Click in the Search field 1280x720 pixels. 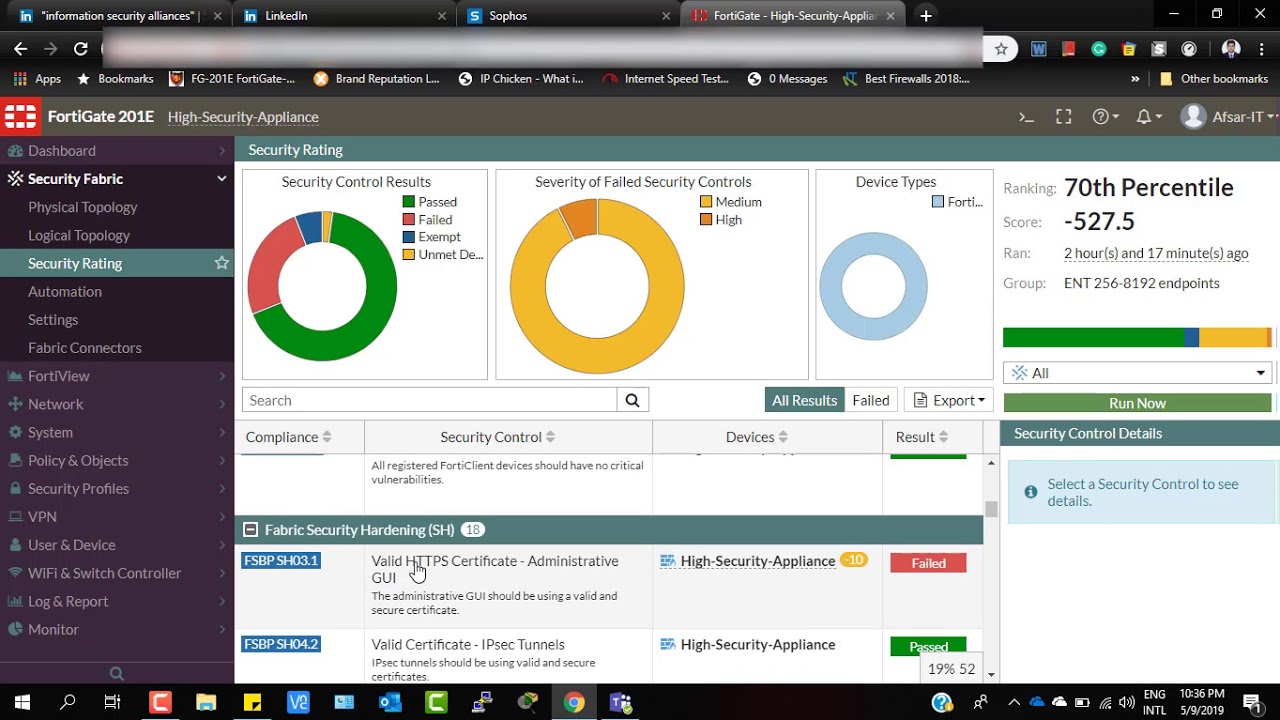[429, 400]
